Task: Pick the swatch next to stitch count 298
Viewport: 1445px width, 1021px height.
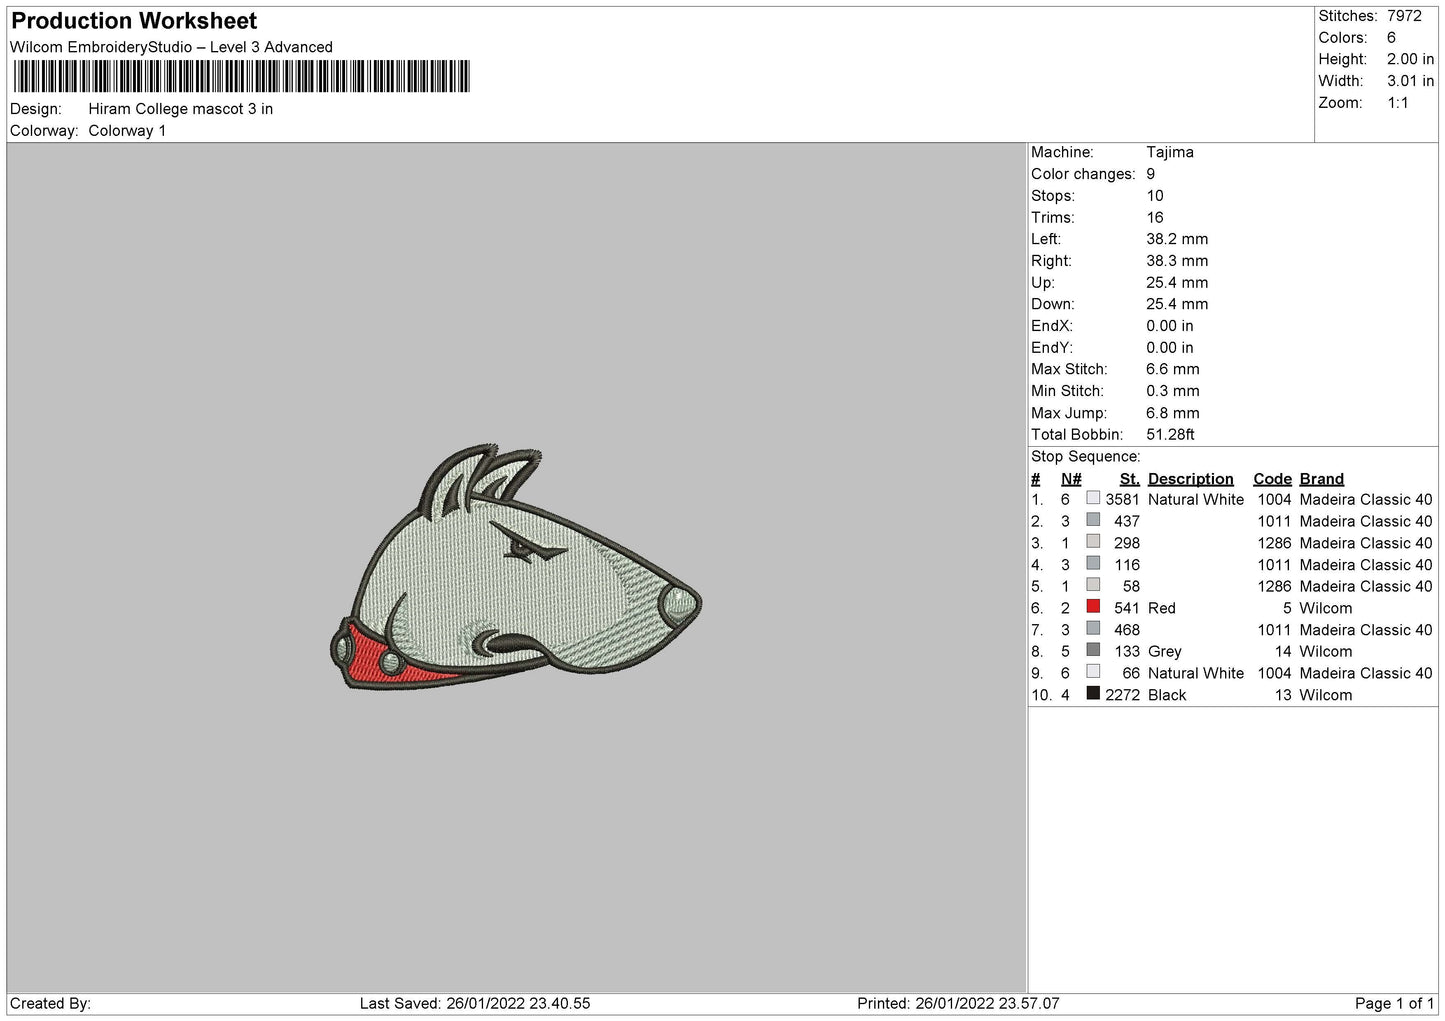Action: 1093,542
